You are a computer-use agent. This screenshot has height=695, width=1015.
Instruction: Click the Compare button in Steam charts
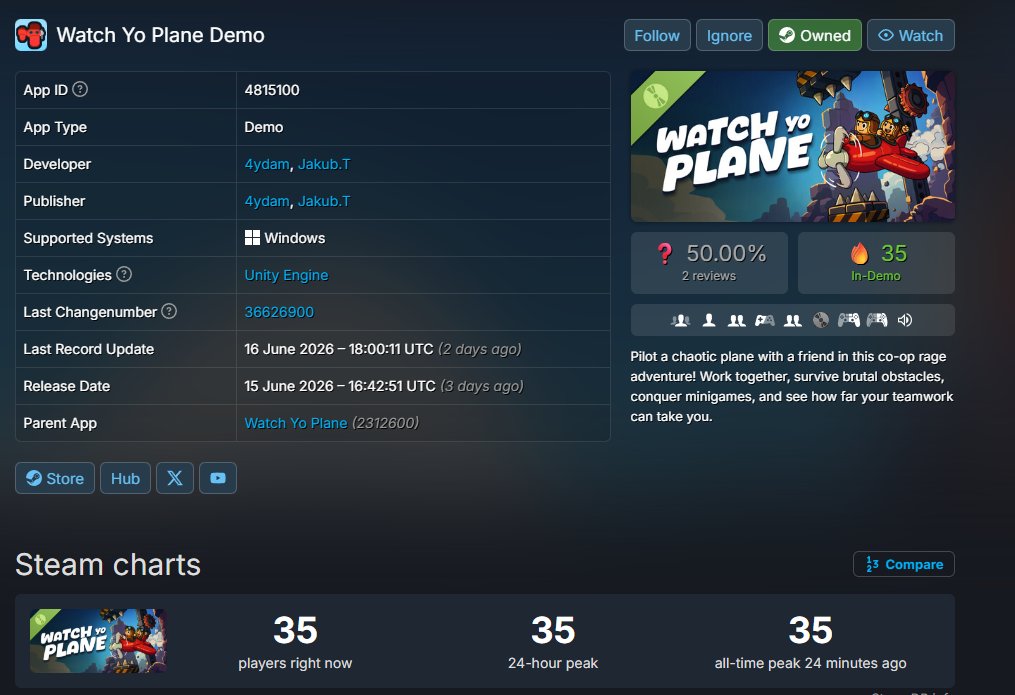(904, 564)
